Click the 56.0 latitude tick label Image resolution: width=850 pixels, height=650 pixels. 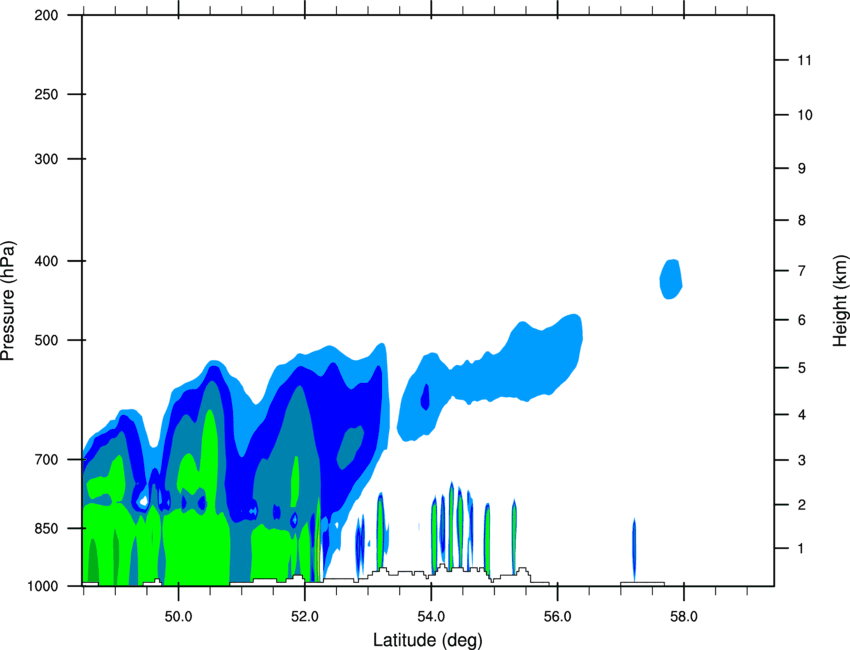[558, 617]
